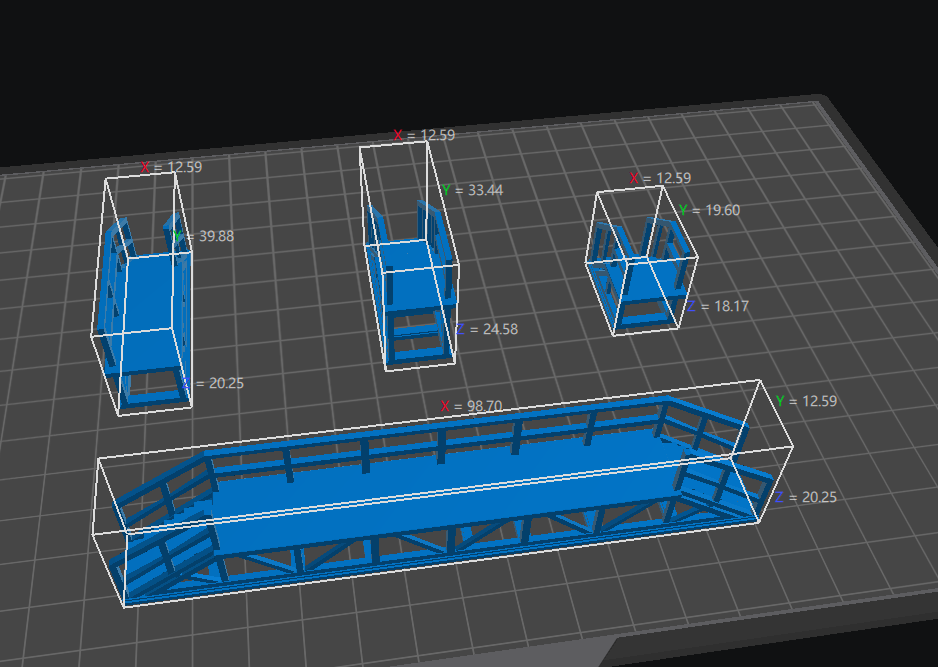Click the 'Z = 24.58' dimension label

tap(487, 329)
